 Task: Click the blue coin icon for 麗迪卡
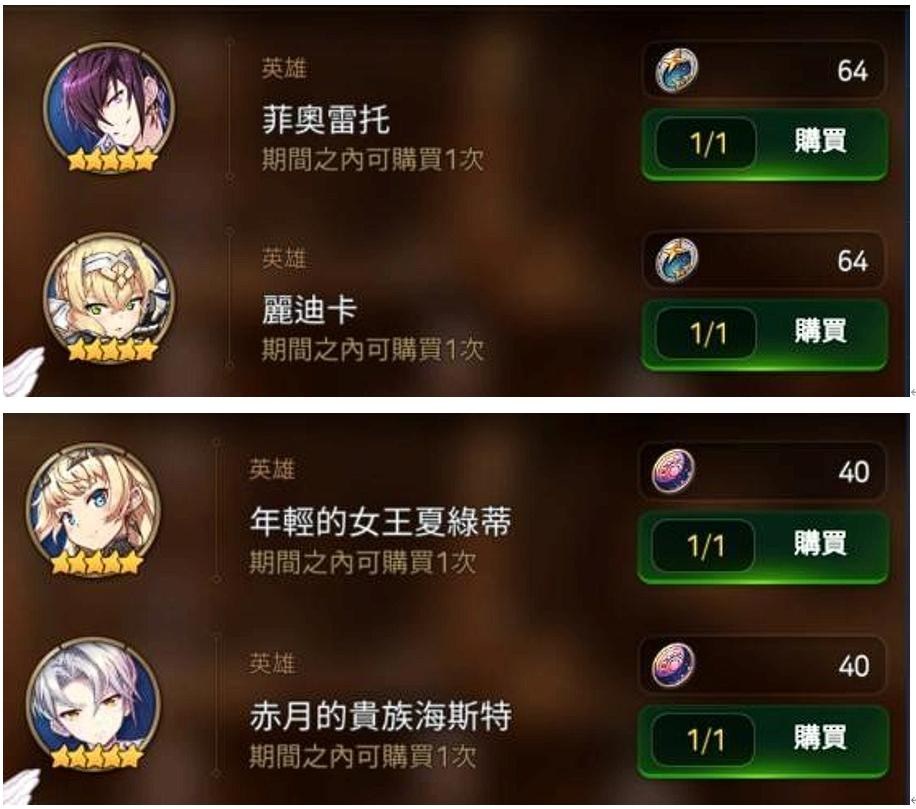676,261
